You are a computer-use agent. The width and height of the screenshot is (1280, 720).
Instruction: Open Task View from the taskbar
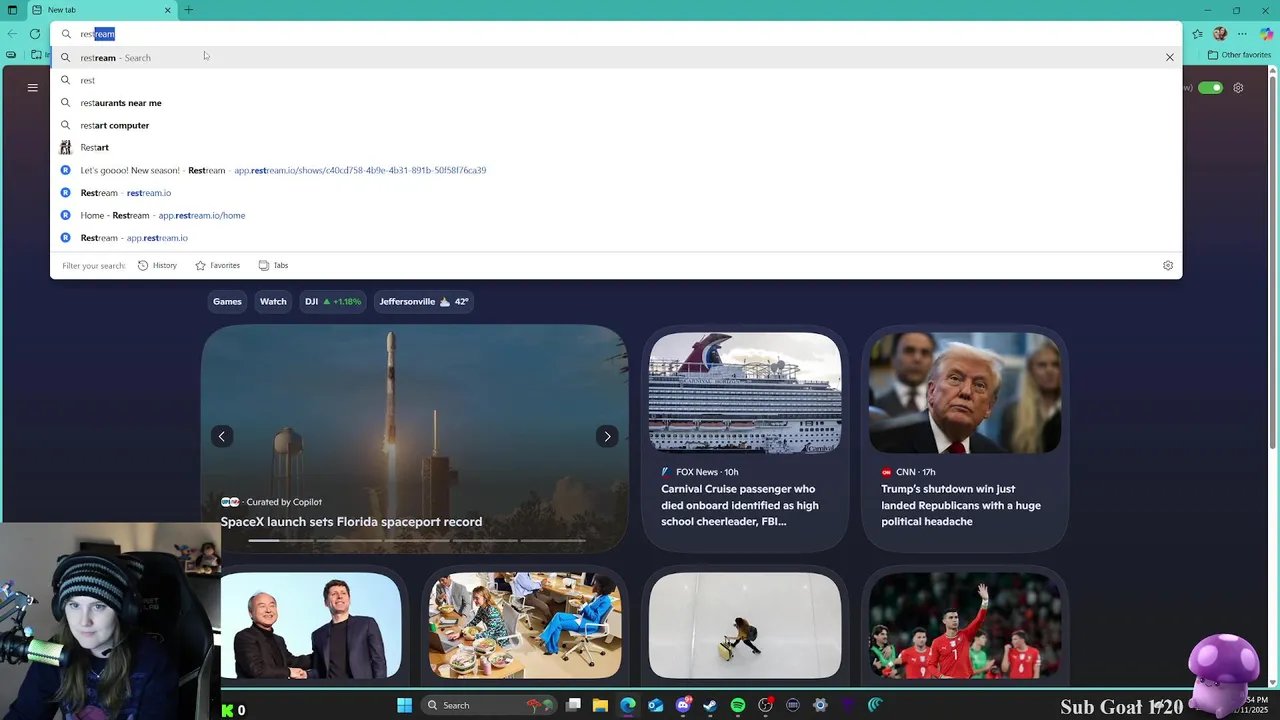pos(573,705)
